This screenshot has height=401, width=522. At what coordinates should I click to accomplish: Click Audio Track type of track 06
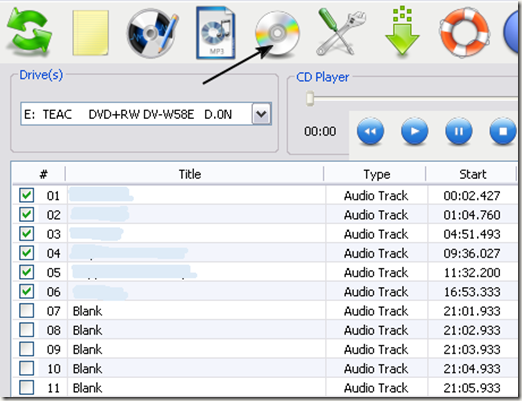tap(376, 292)
